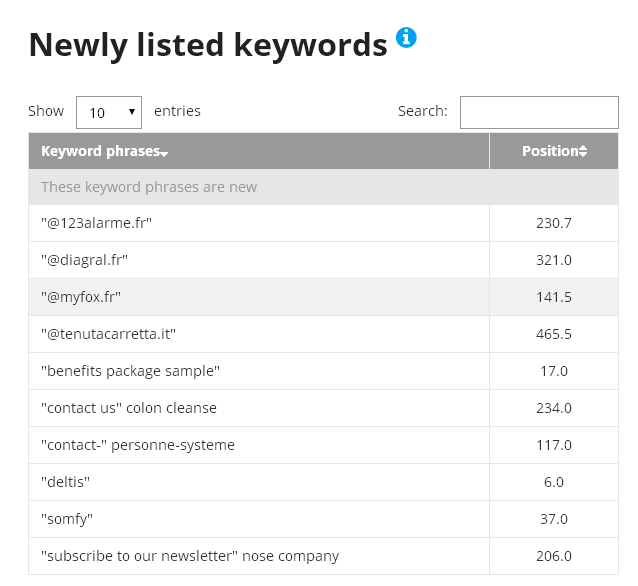Click the "These keyword phrases are new" group row
This screenshot has height=586, width=638.
(x=323, y=187)
